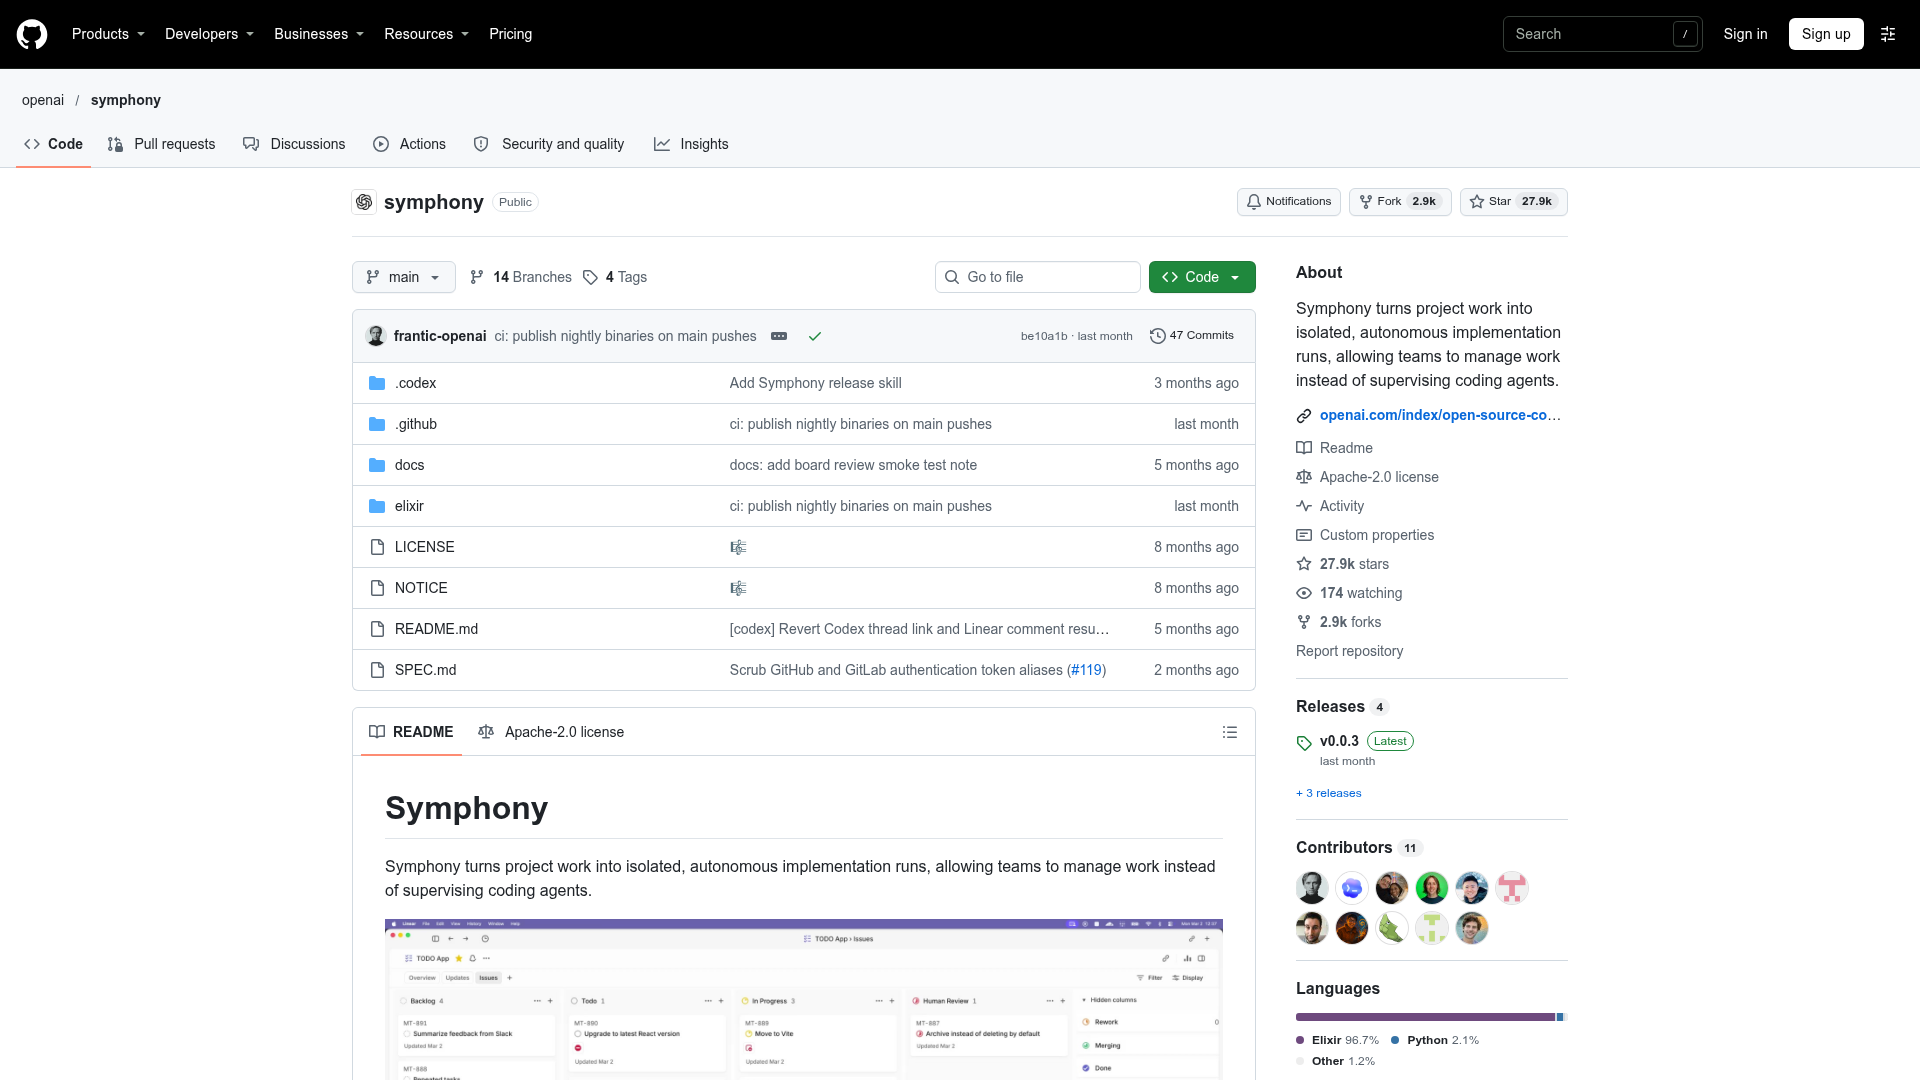1920x1080 pixels.
Task: Click the Sign up button
Action: point(1826,34)
